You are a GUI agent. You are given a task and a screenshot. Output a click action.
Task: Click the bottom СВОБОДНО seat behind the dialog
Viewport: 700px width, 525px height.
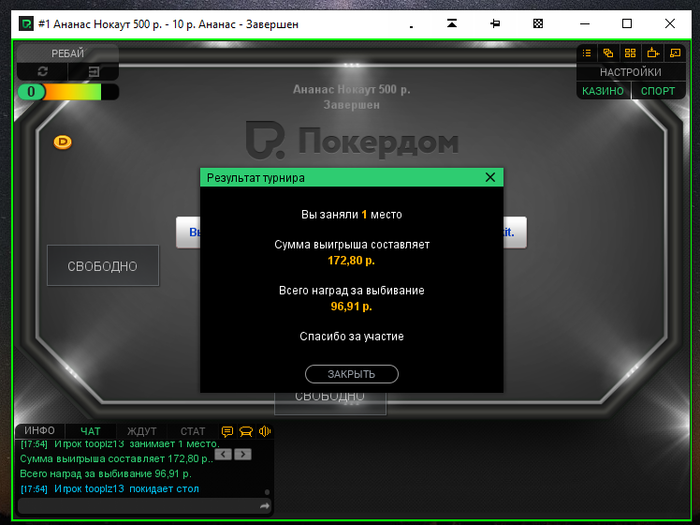(x=330, y=404)
